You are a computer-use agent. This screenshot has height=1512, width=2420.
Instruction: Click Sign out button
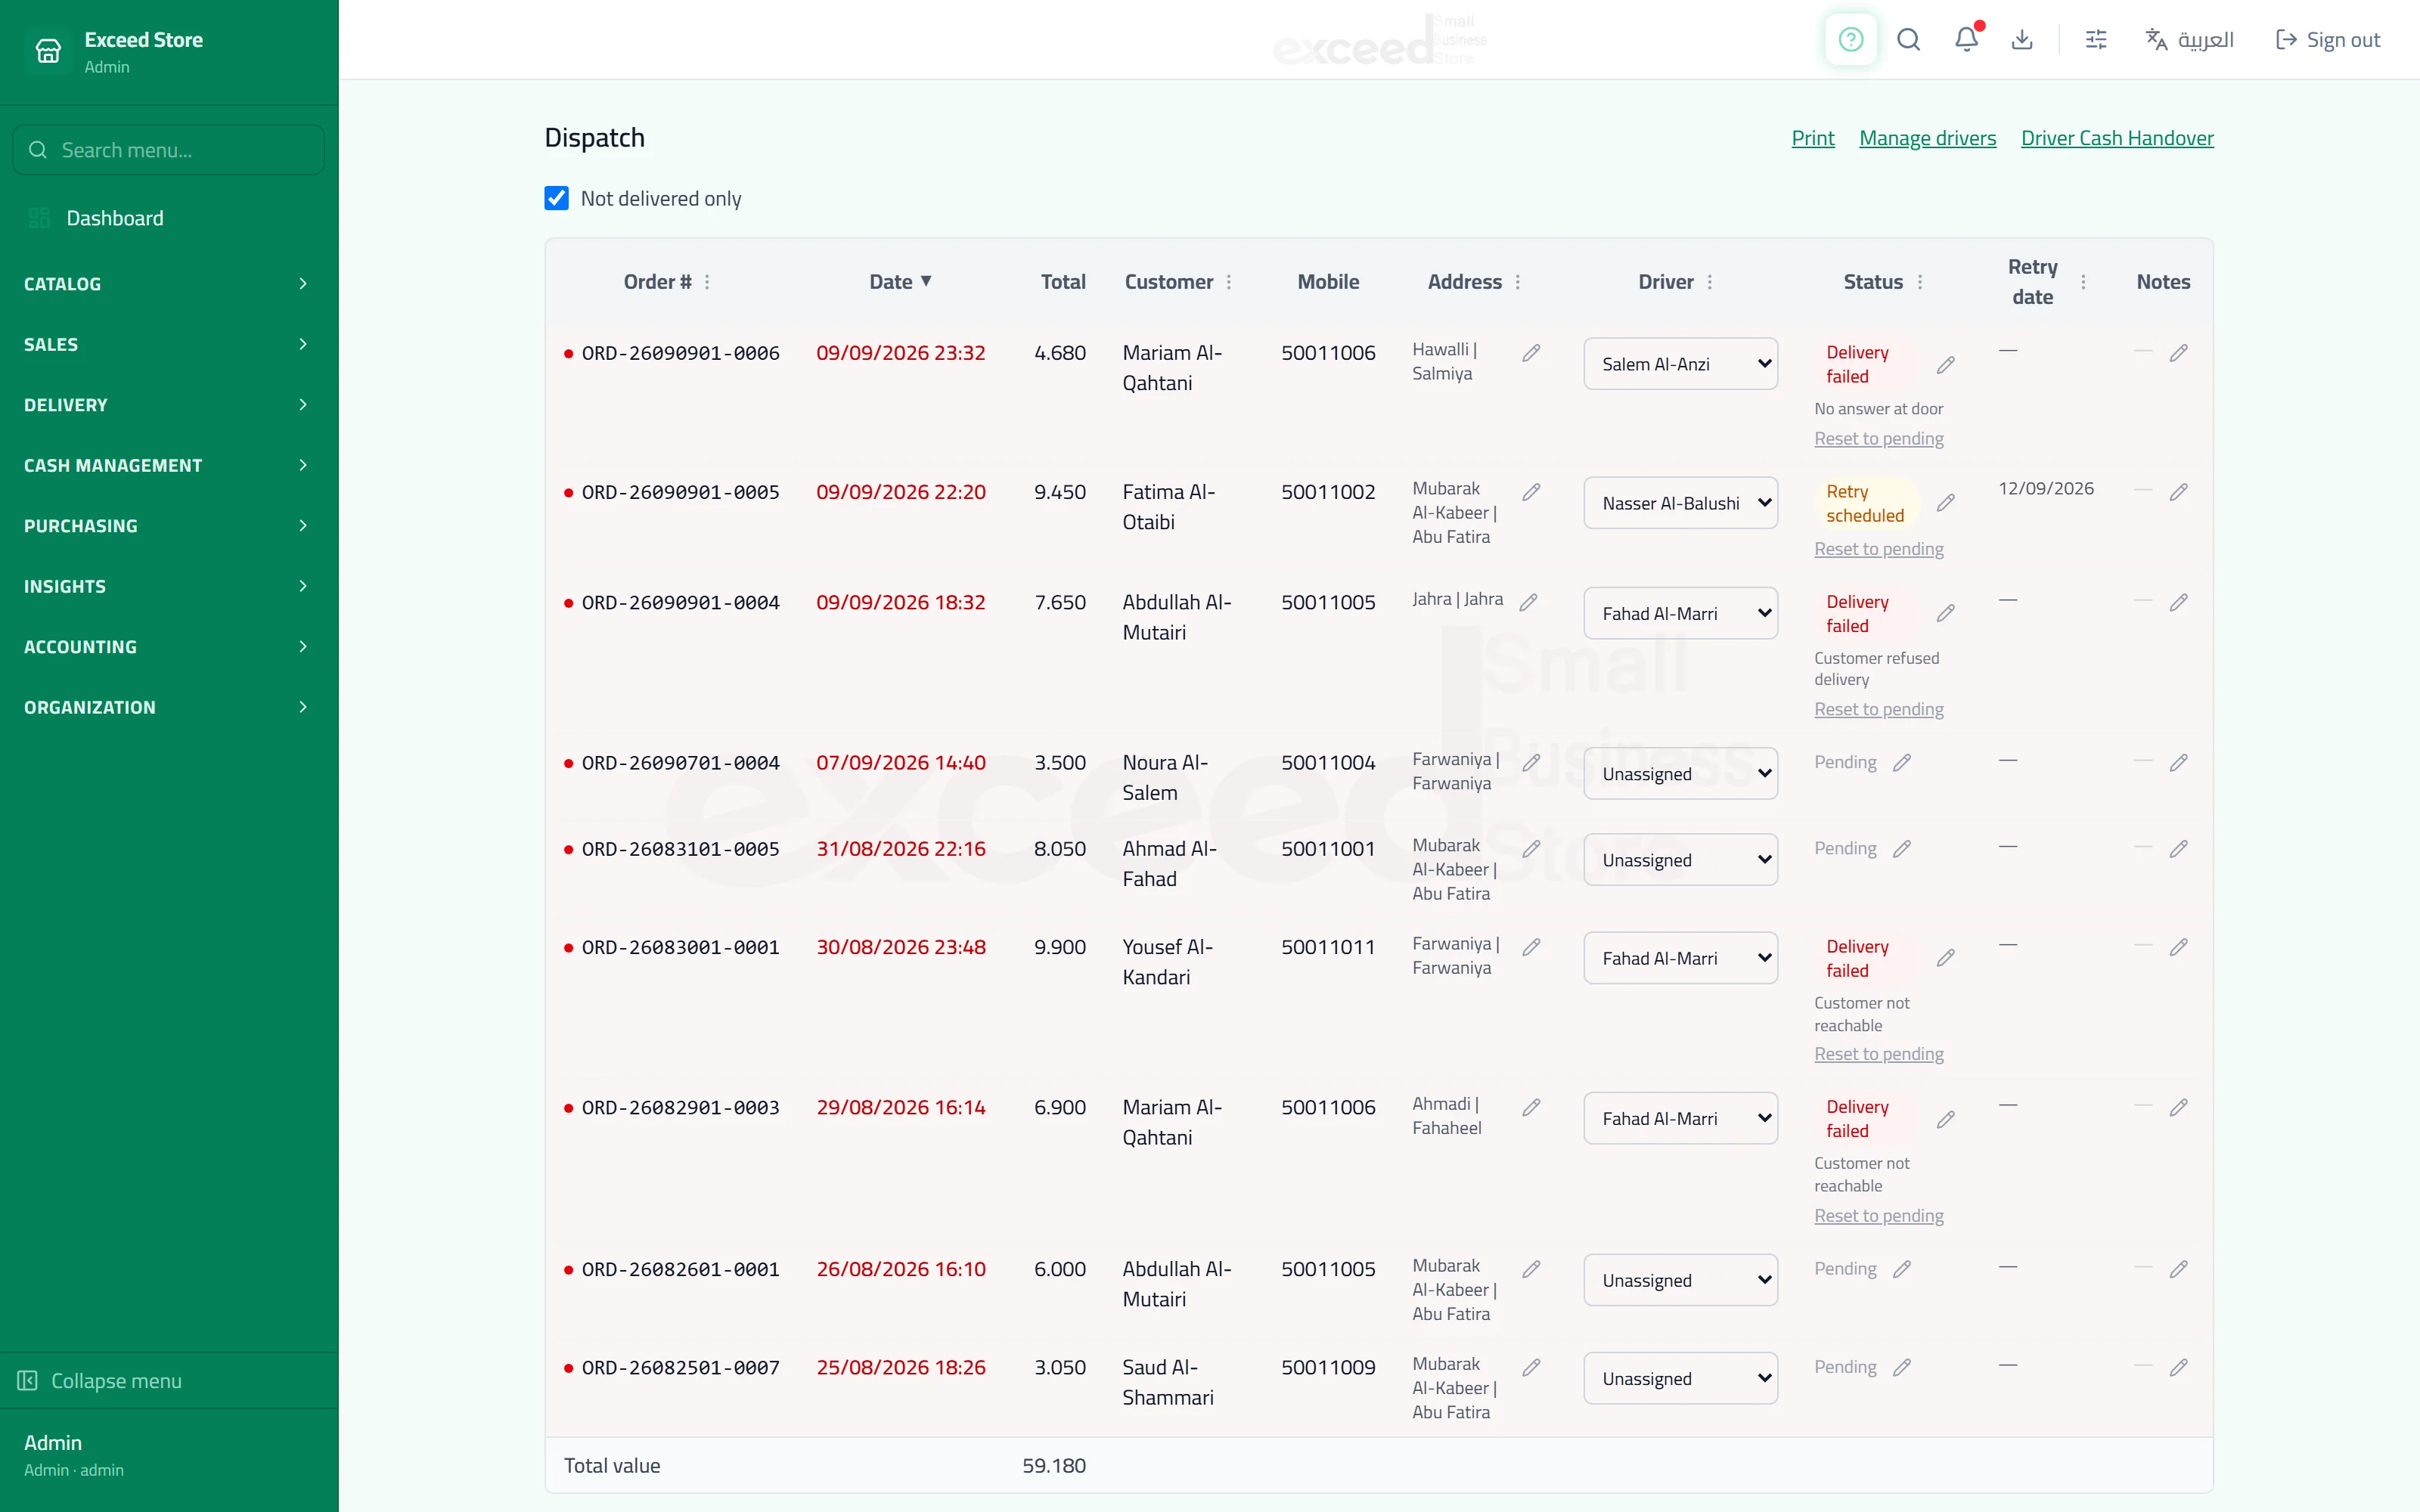click(2328, 40)
